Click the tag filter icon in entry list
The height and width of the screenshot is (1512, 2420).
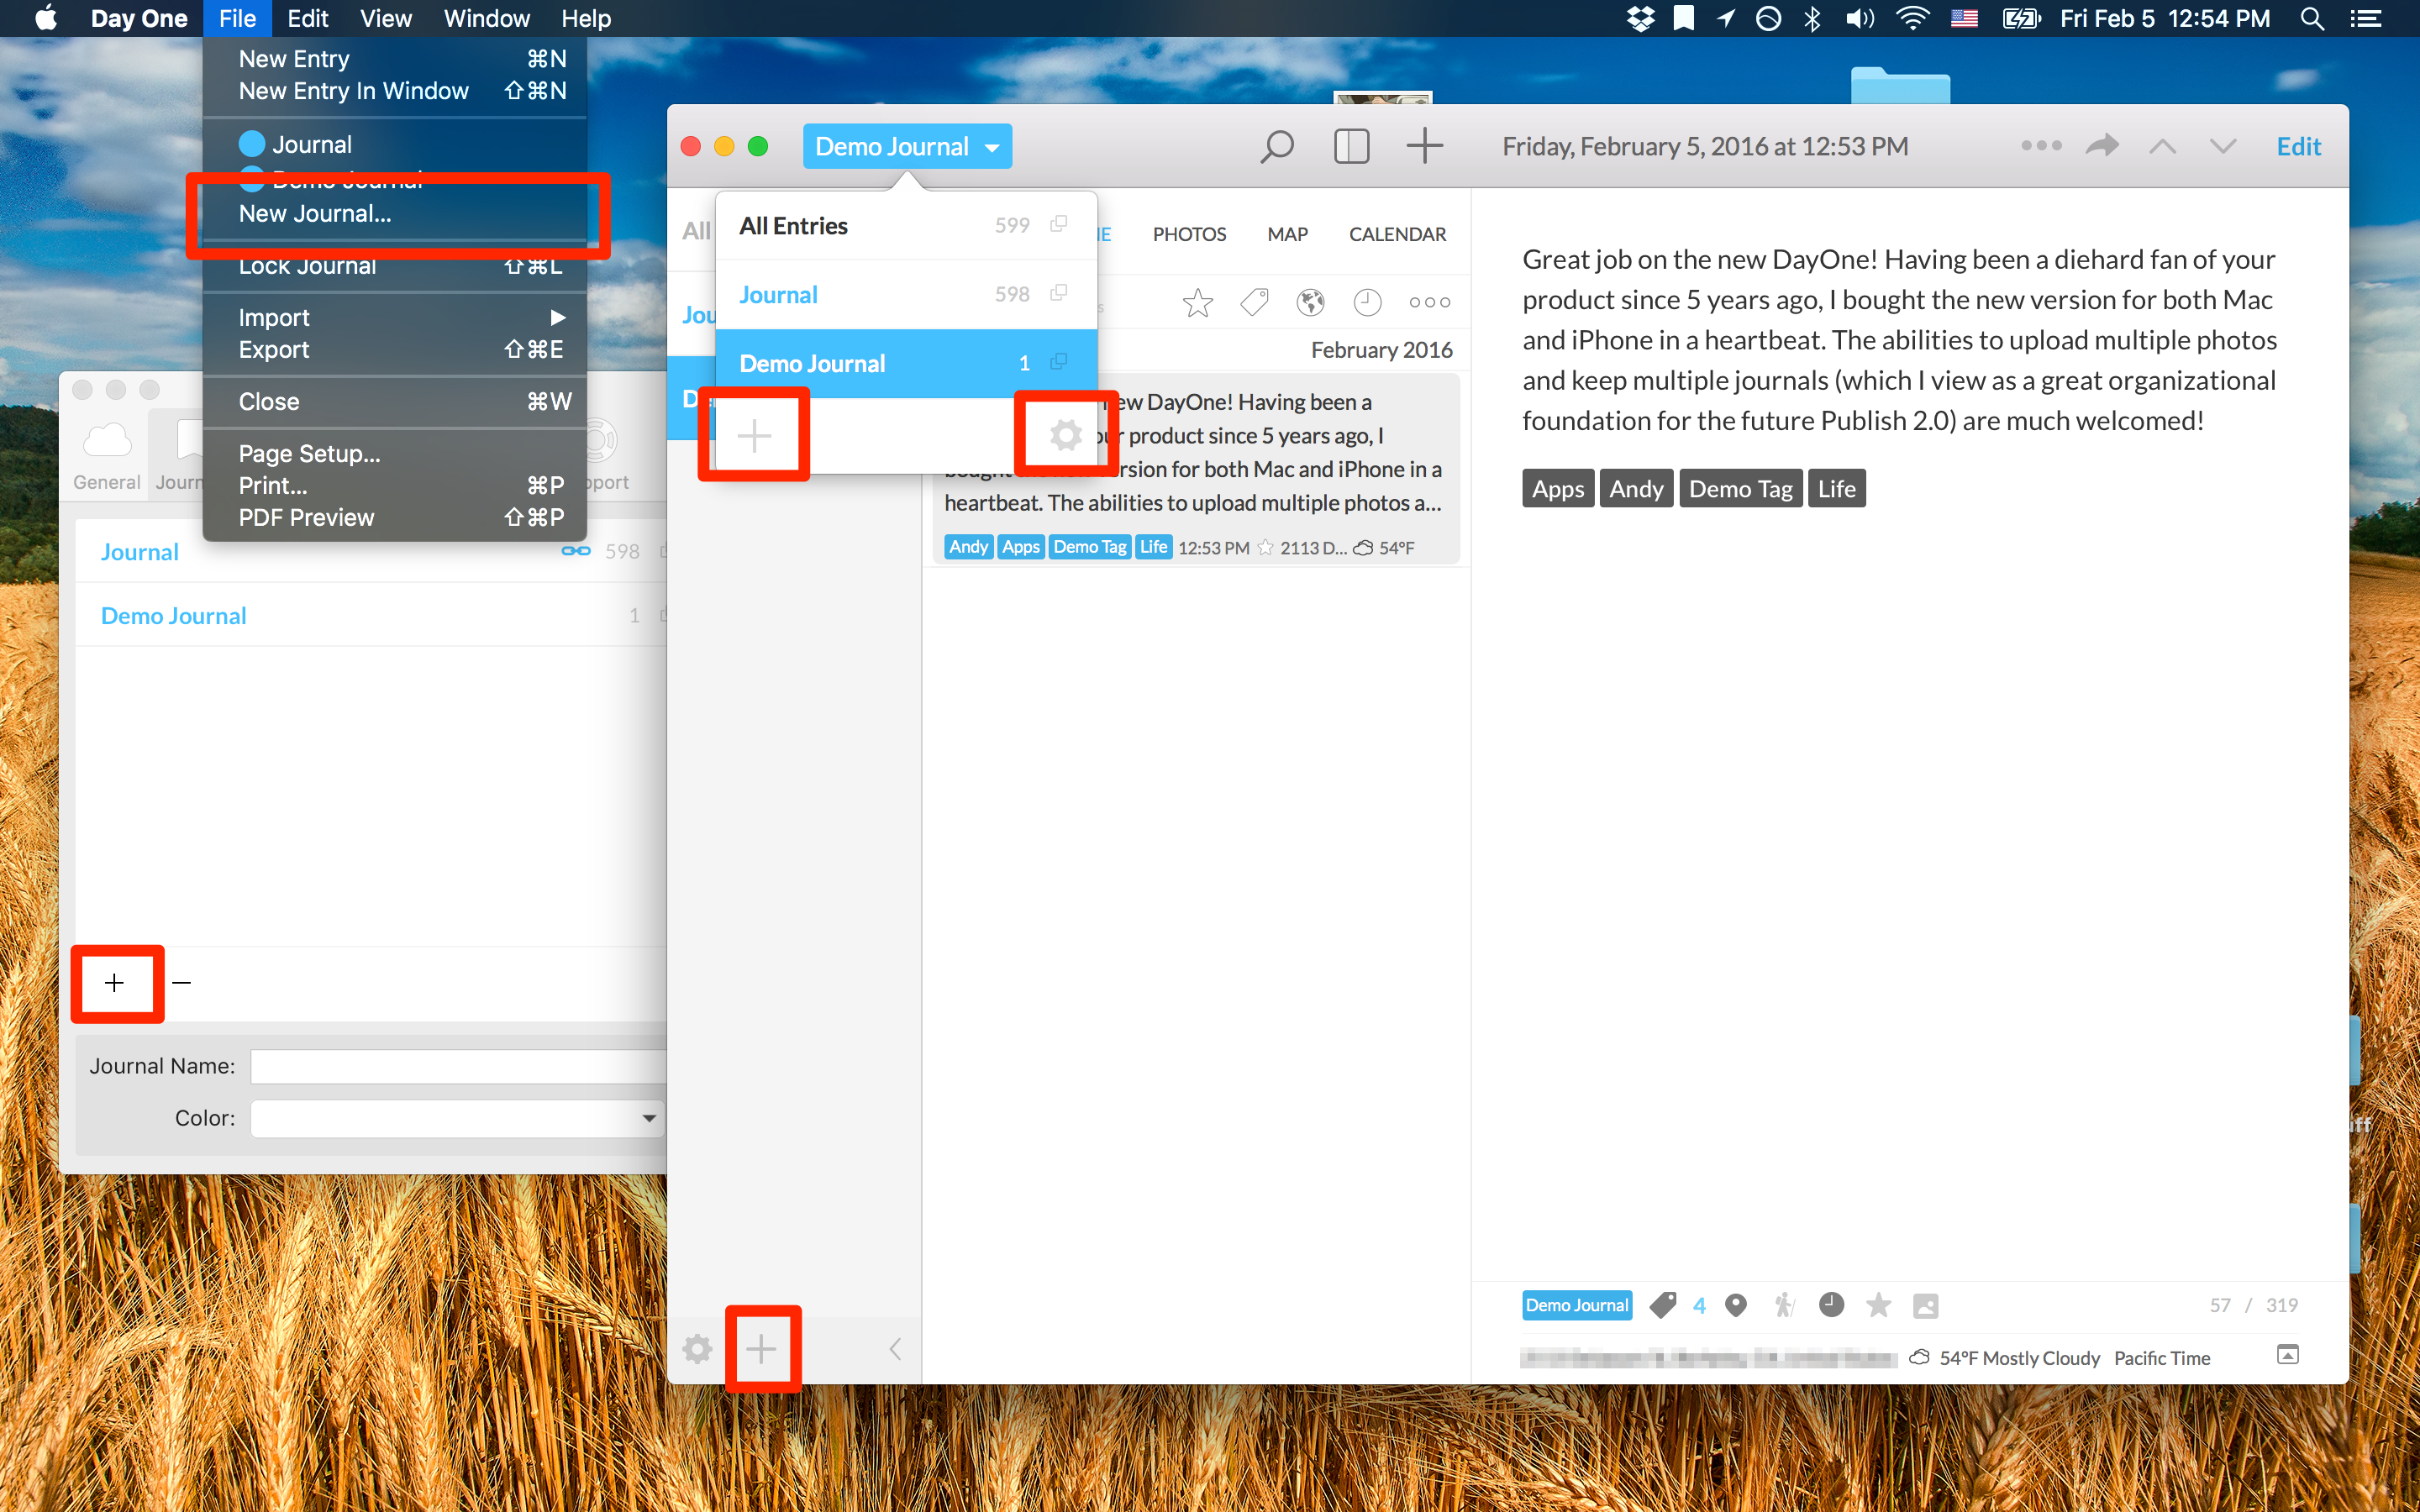pyautogui.click(x=1254, y=302)
